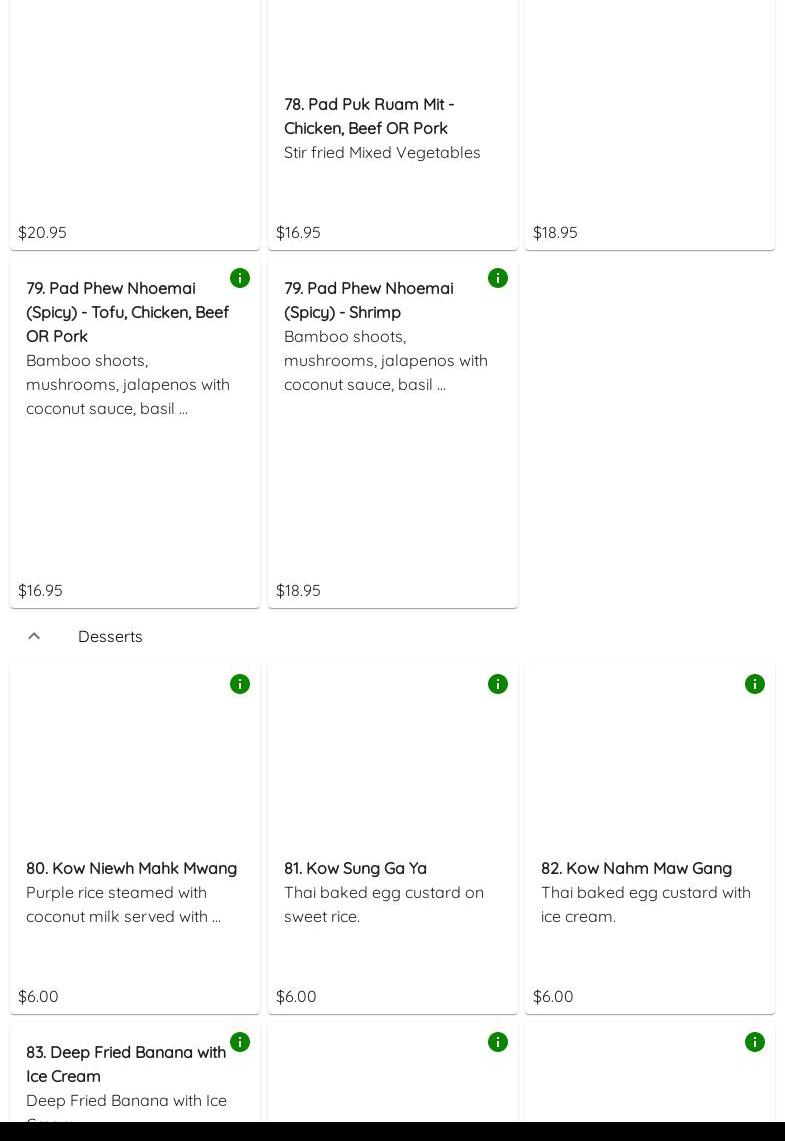Choose 81. Kow Sung Ga Ya dessert
Image resolution: width=785 pixels, height=1141 pixels.
355,868
